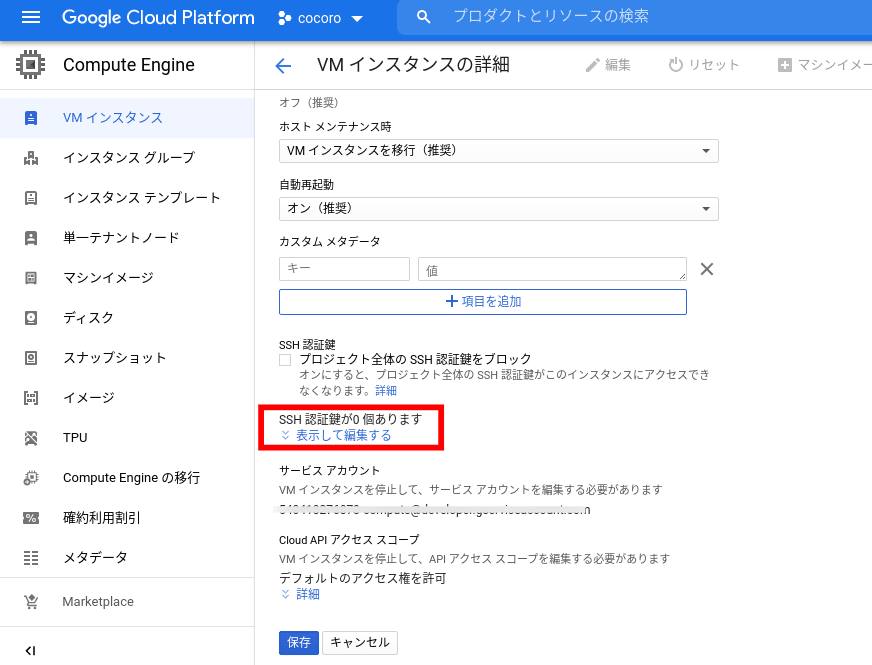The width and height of the screenshot is (872, 665).
Task: Click the 単一テナントノード sidebar icon
Action: (31, 238)
